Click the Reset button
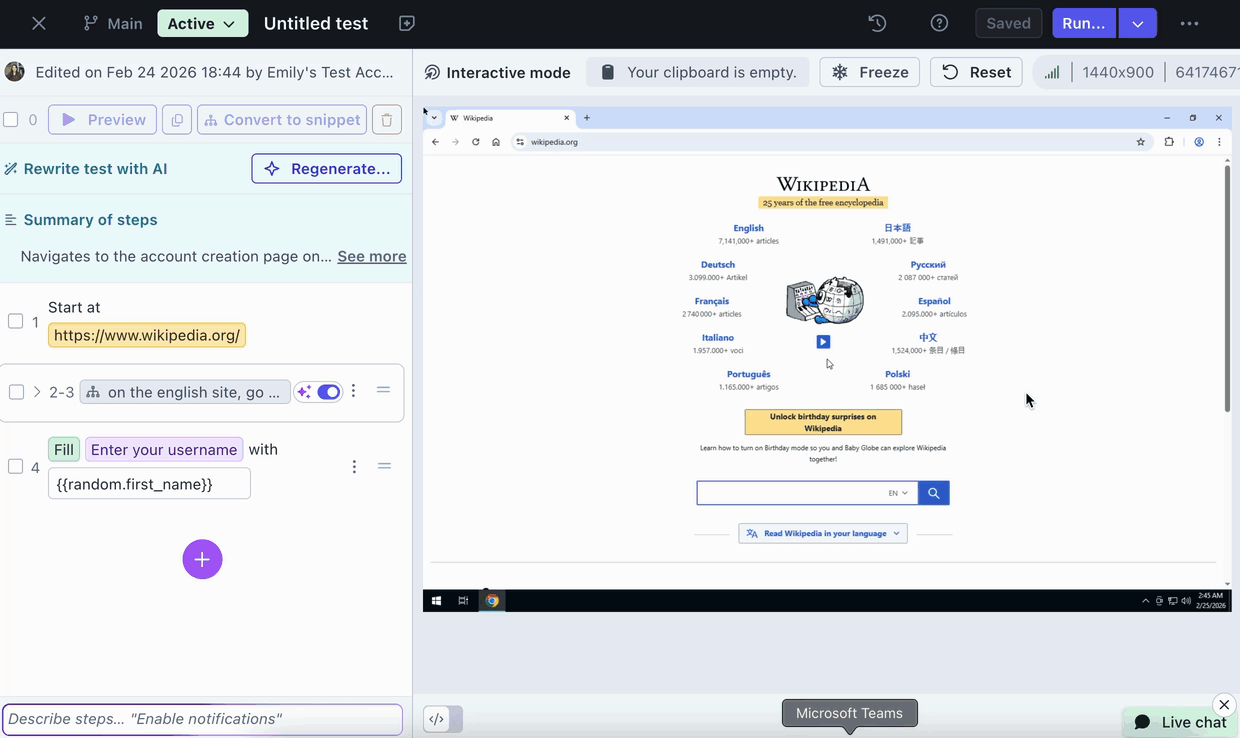 [x=976, y=73]
